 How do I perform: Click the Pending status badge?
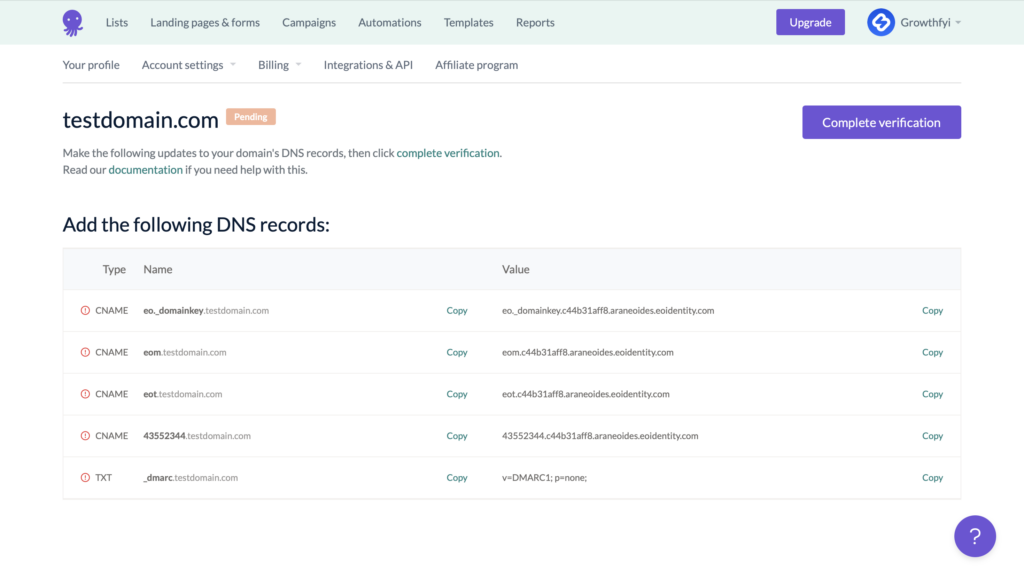tap(250, 117)
